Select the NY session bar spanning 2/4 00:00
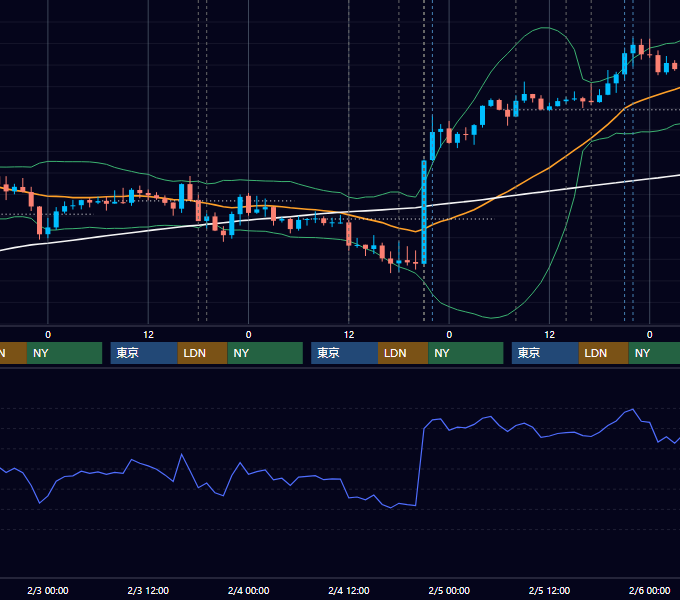The width and height of the screenshot is (680, 600). [265, 353]
